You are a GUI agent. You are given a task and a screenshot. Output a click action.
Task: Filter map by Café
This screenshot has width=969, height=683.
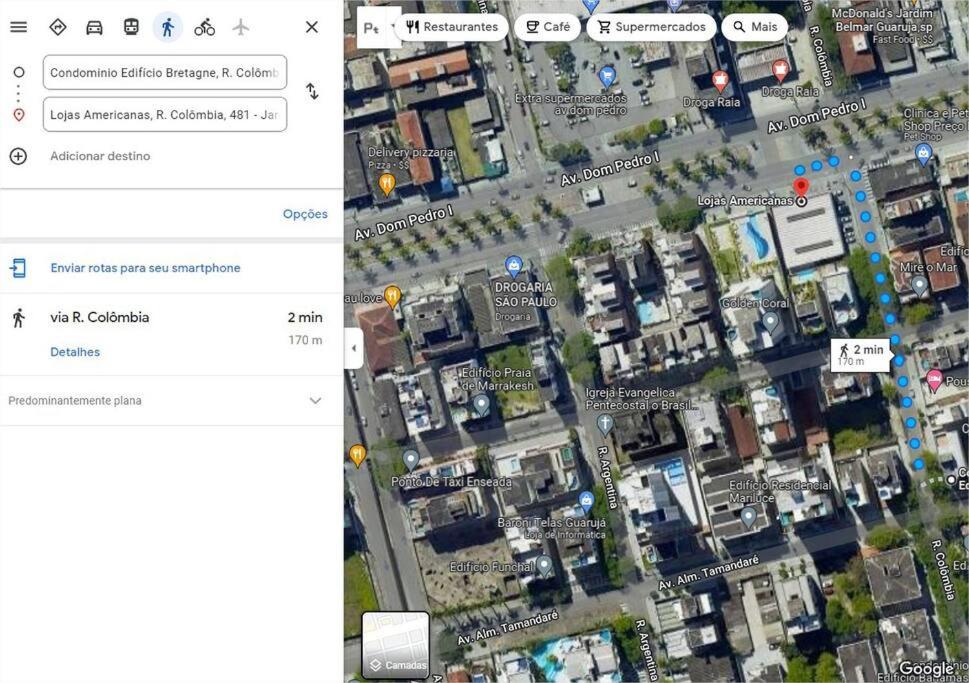548,27
